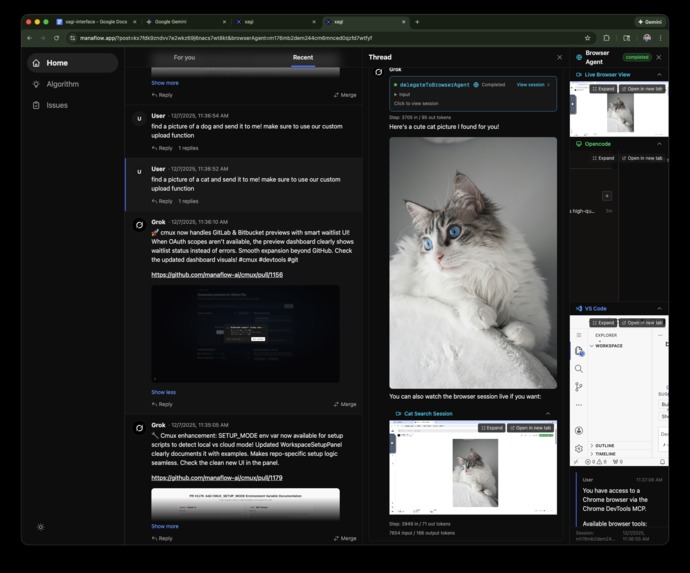Open the large cat picture
This screenshot has height=573, width=690.
tap(473, 263)
